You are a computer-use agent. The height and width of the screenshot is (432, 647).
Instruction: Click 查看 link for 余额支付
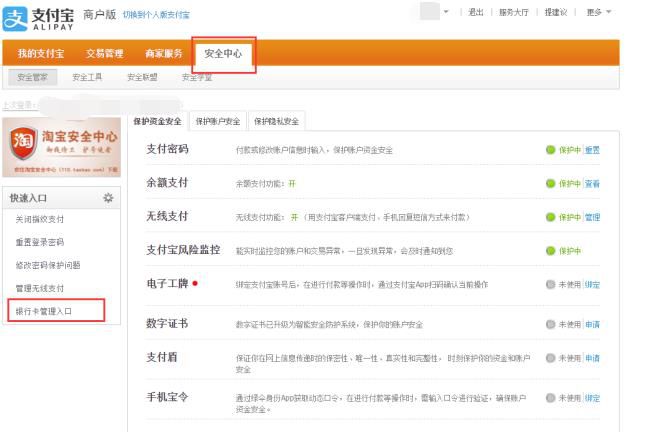click(592, 184)
